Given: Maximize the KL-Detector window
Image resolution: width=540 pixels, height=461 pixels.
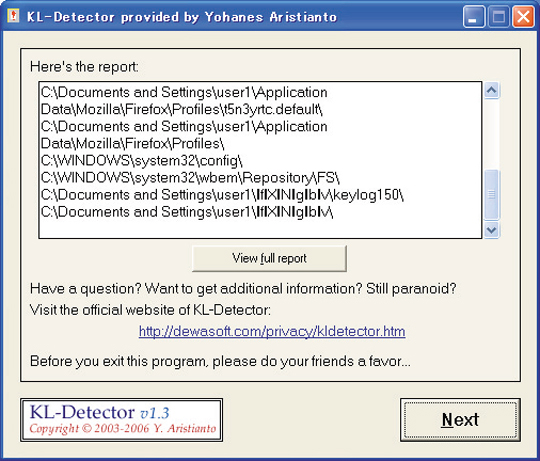Looking at the screenshot, I should pos(498,17).
